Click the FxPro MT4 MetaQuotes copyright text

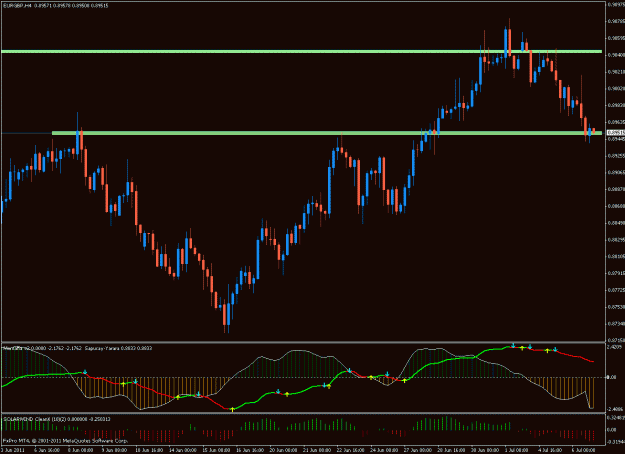[65, 441]
